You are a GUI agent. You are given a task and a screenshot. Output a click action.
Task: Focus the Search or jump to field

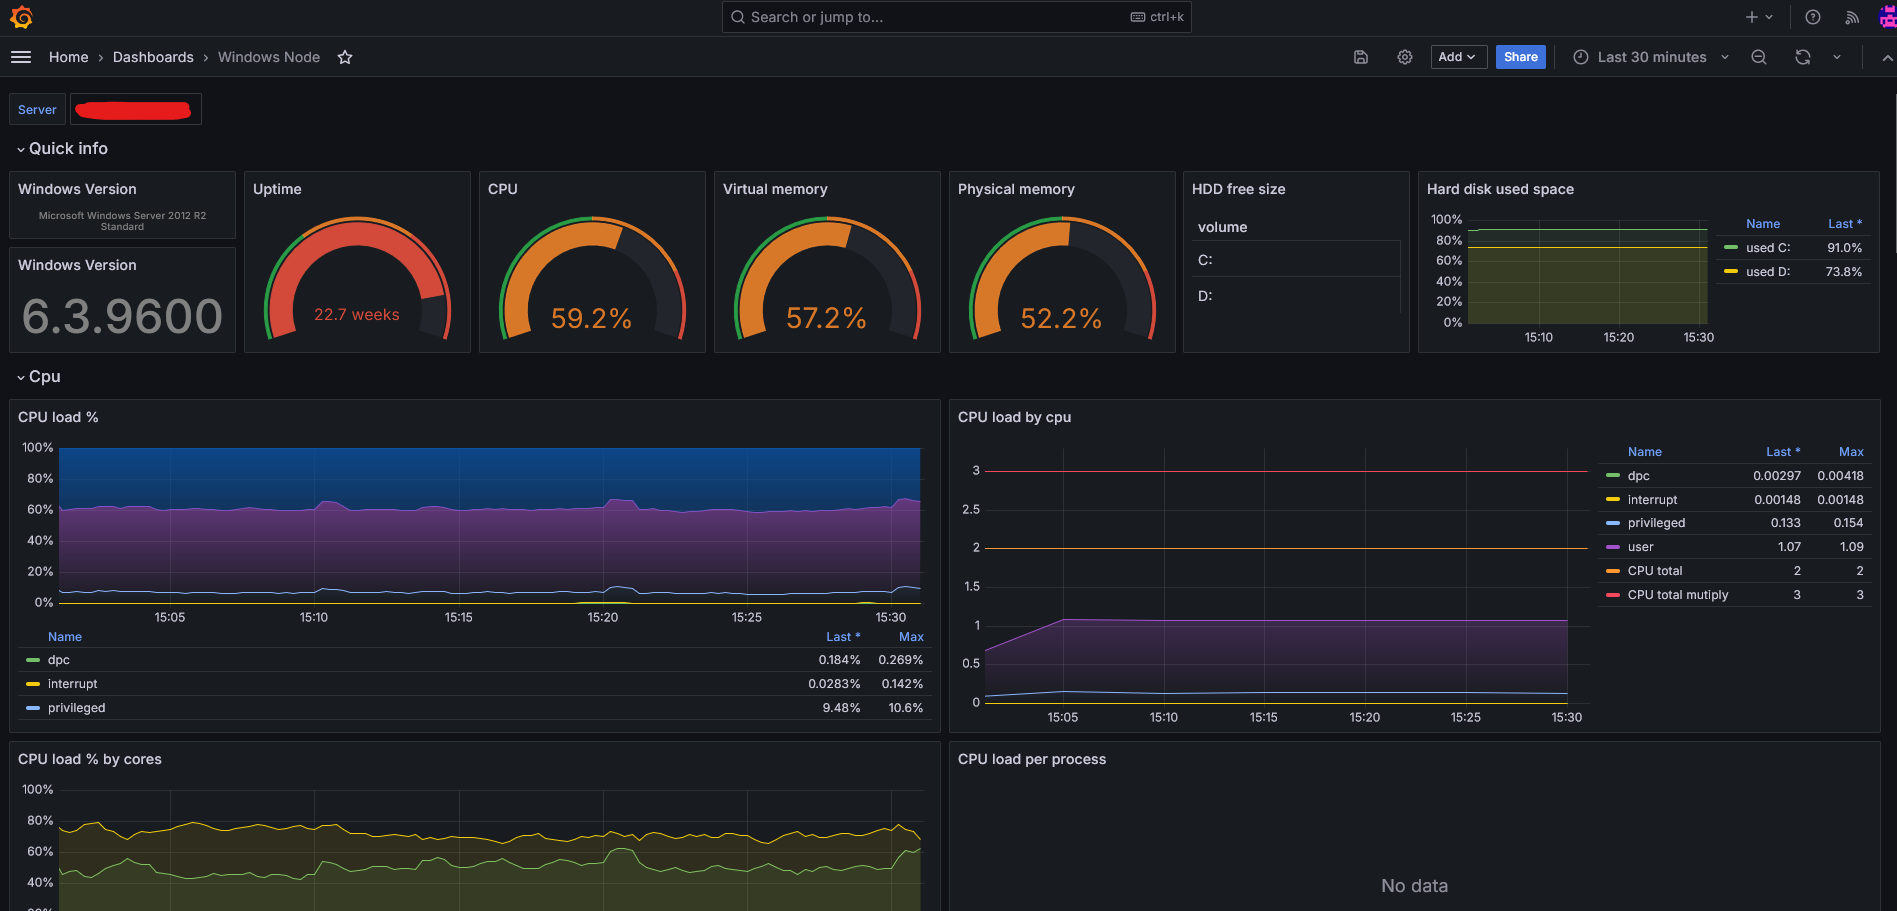(x=956, y=17)
